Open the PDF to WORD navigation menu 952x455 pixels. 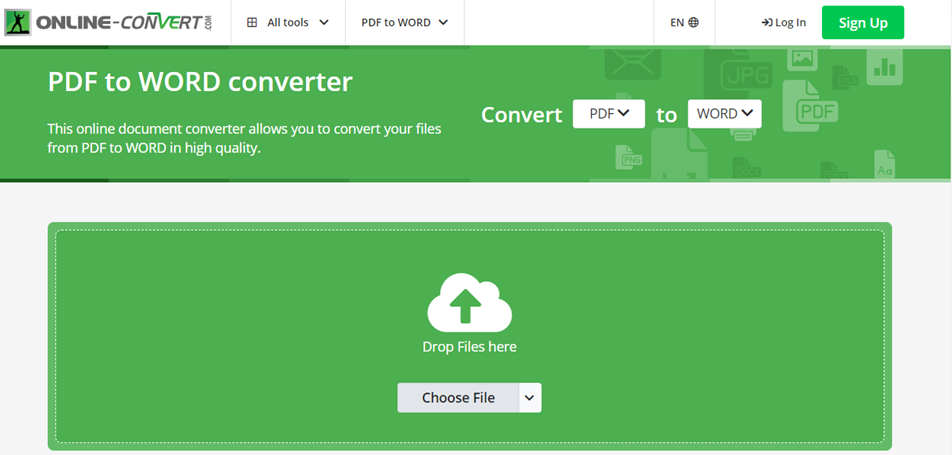(x=404, y=22)
